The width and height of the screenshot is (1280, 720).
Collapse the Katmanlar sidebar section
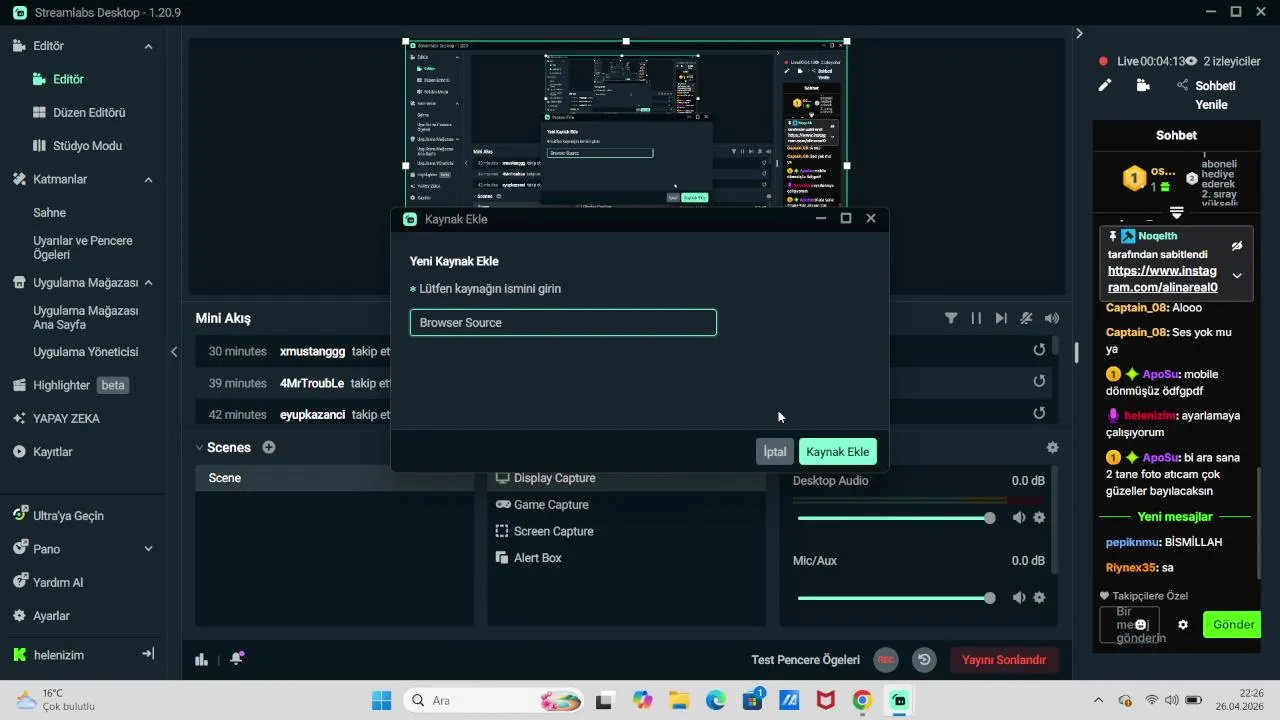pyautogui.click(x=148, y=180)
